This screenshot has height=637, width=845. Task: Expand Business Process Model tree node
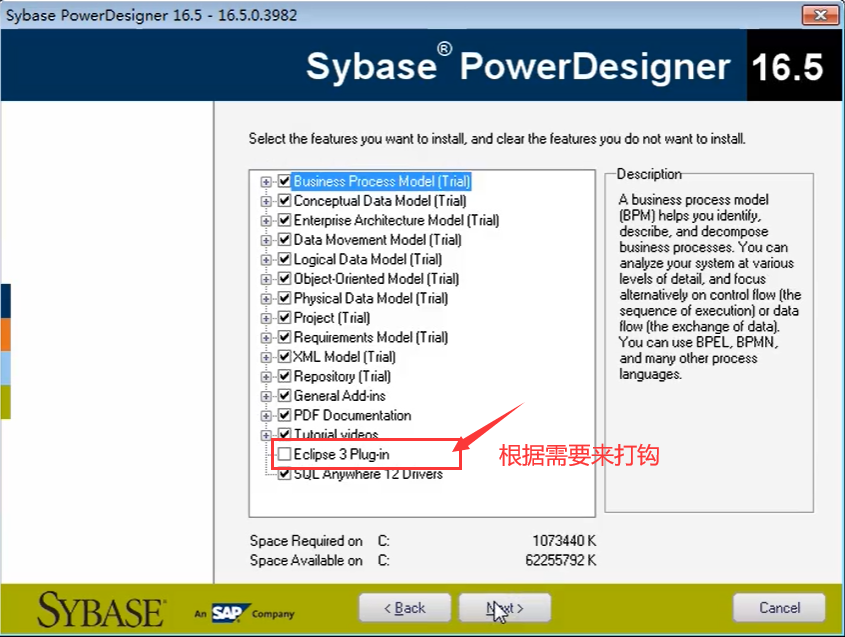click(x=266, y=182)
